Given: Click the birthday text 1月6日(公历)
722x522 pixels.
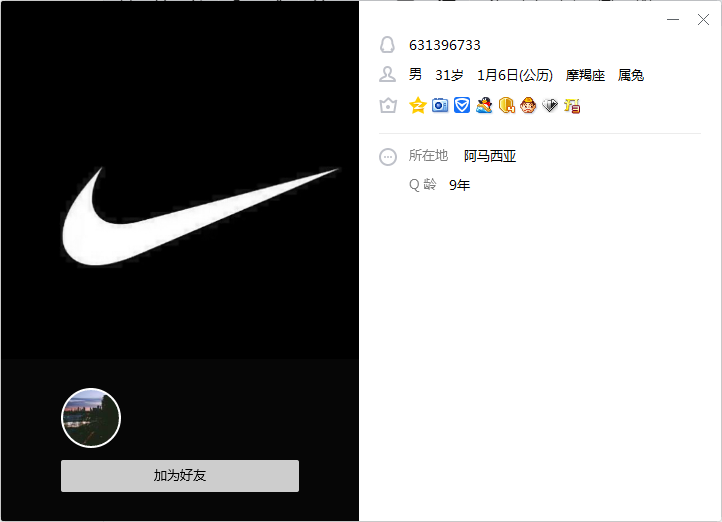Looking at the screenshot, I should (514, 75).
